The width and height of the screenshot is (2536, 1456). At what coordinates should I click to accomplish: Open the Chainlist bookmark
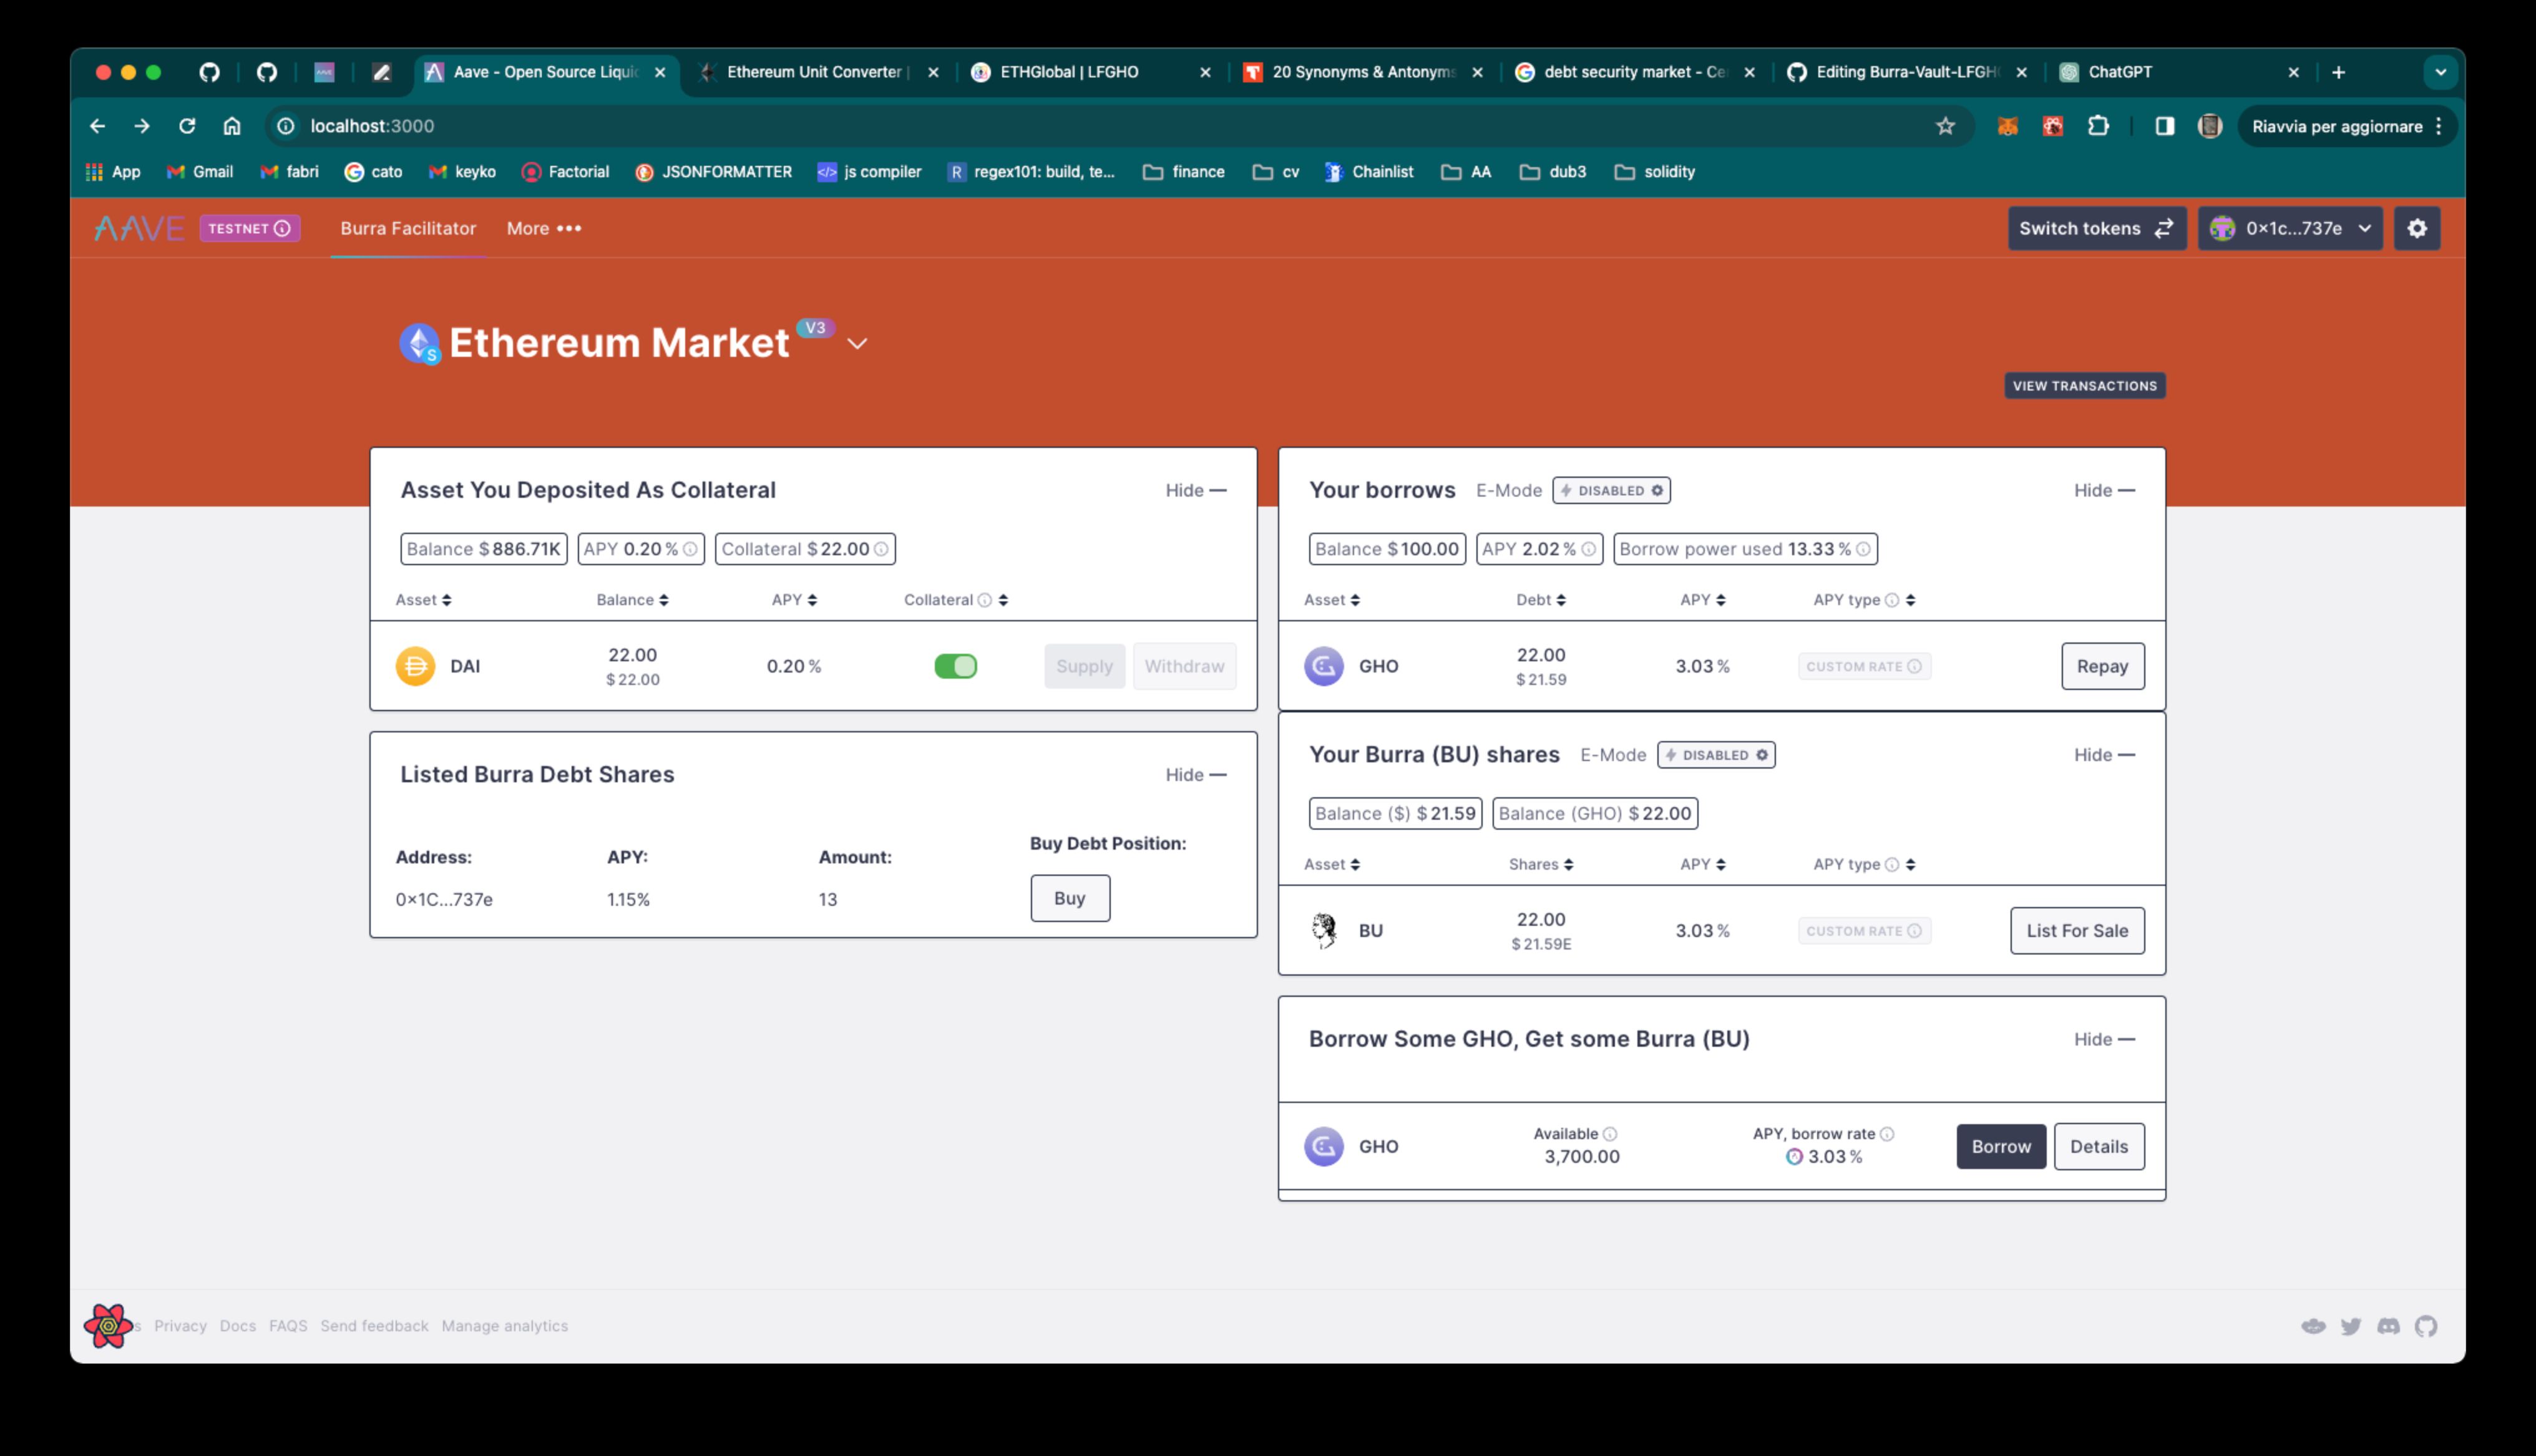coord(1369,172)
